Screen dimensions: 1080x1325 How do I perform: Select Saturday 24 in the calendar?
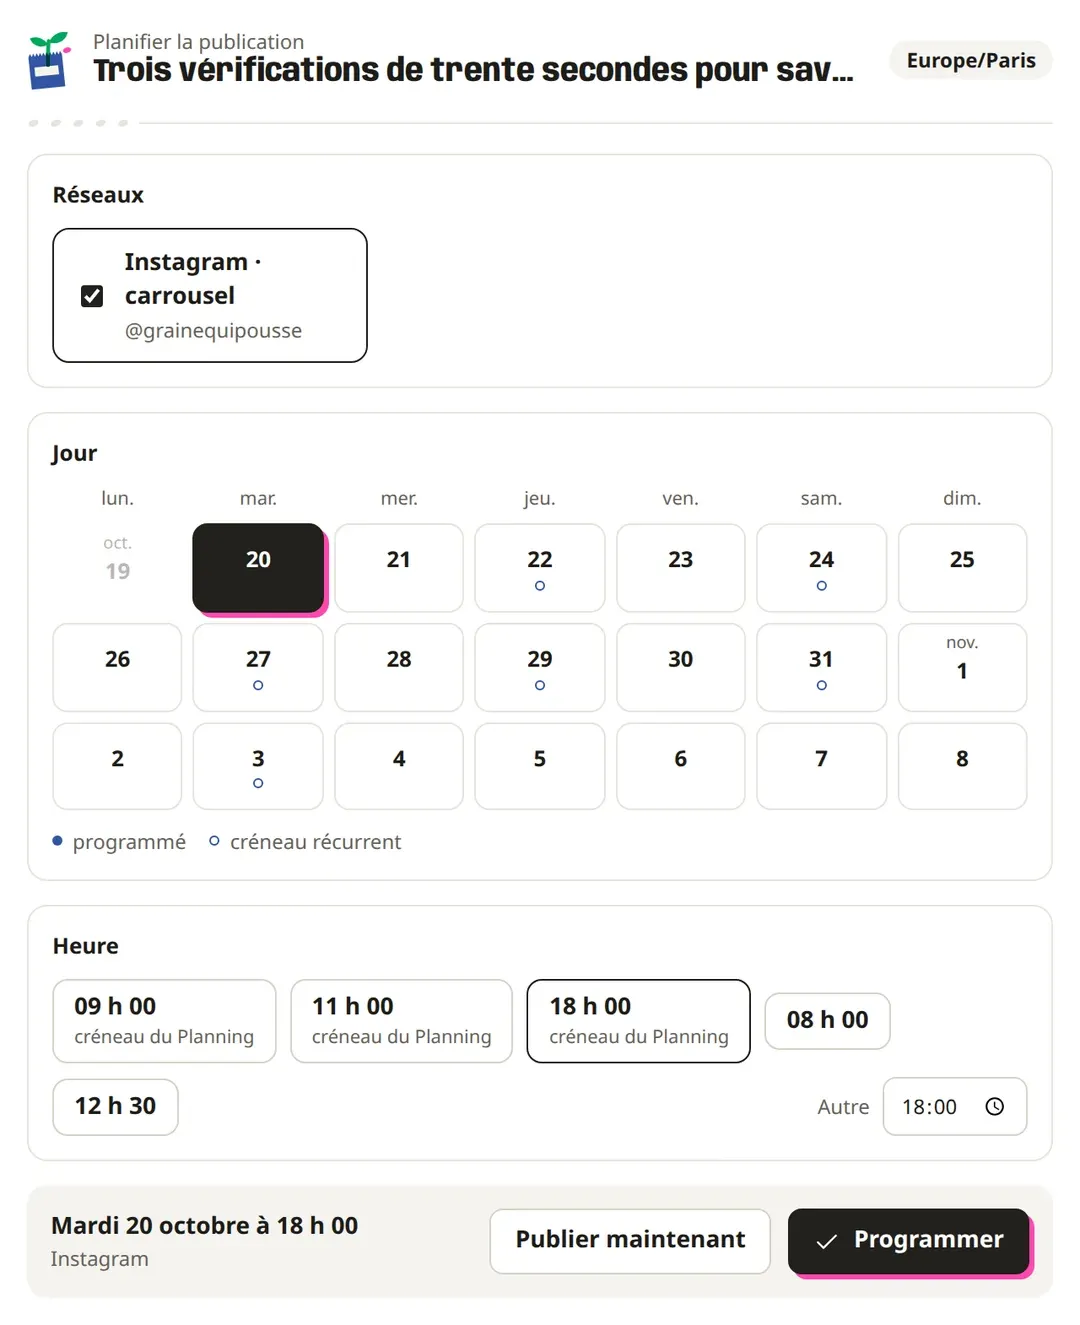[821, 567]
